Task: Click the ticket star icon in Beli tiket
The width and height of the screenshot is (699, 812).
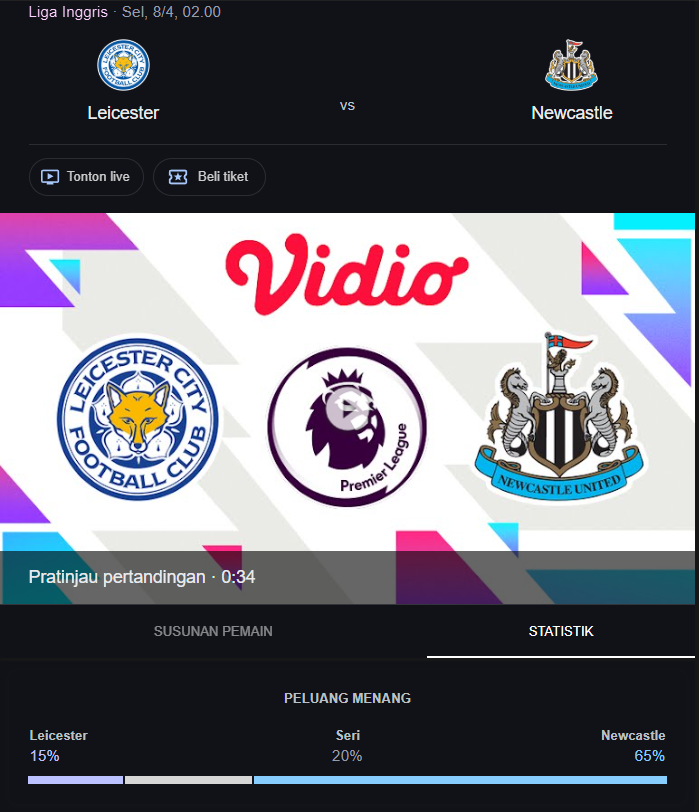Action: pos(178,177)
